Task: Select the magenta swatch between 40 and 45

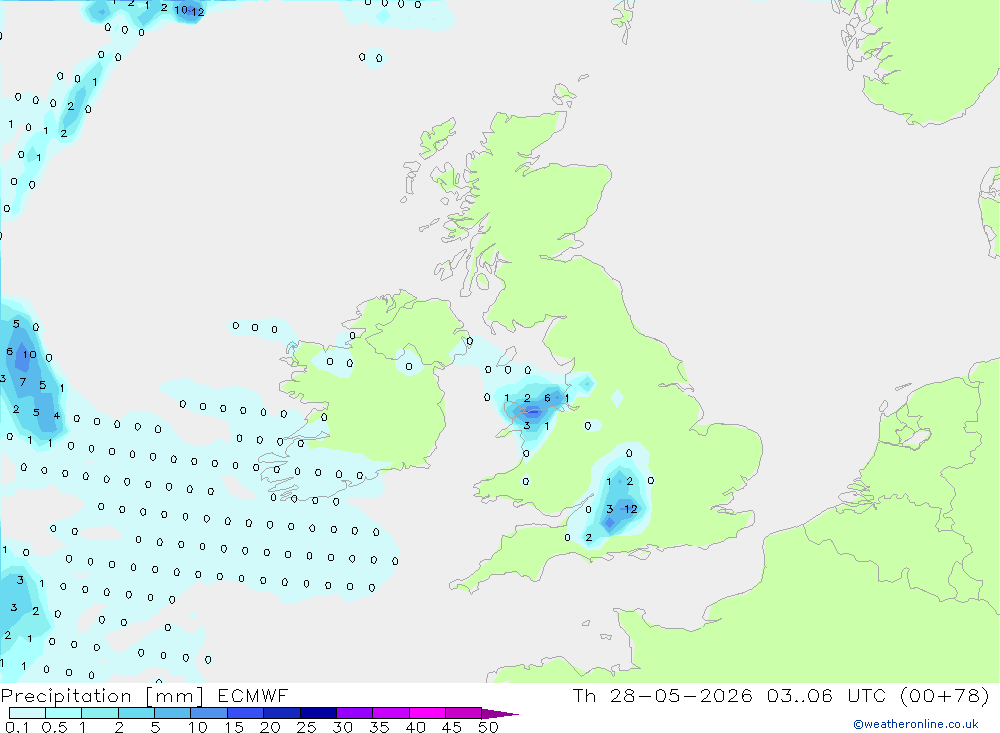Action: point(427,713)
